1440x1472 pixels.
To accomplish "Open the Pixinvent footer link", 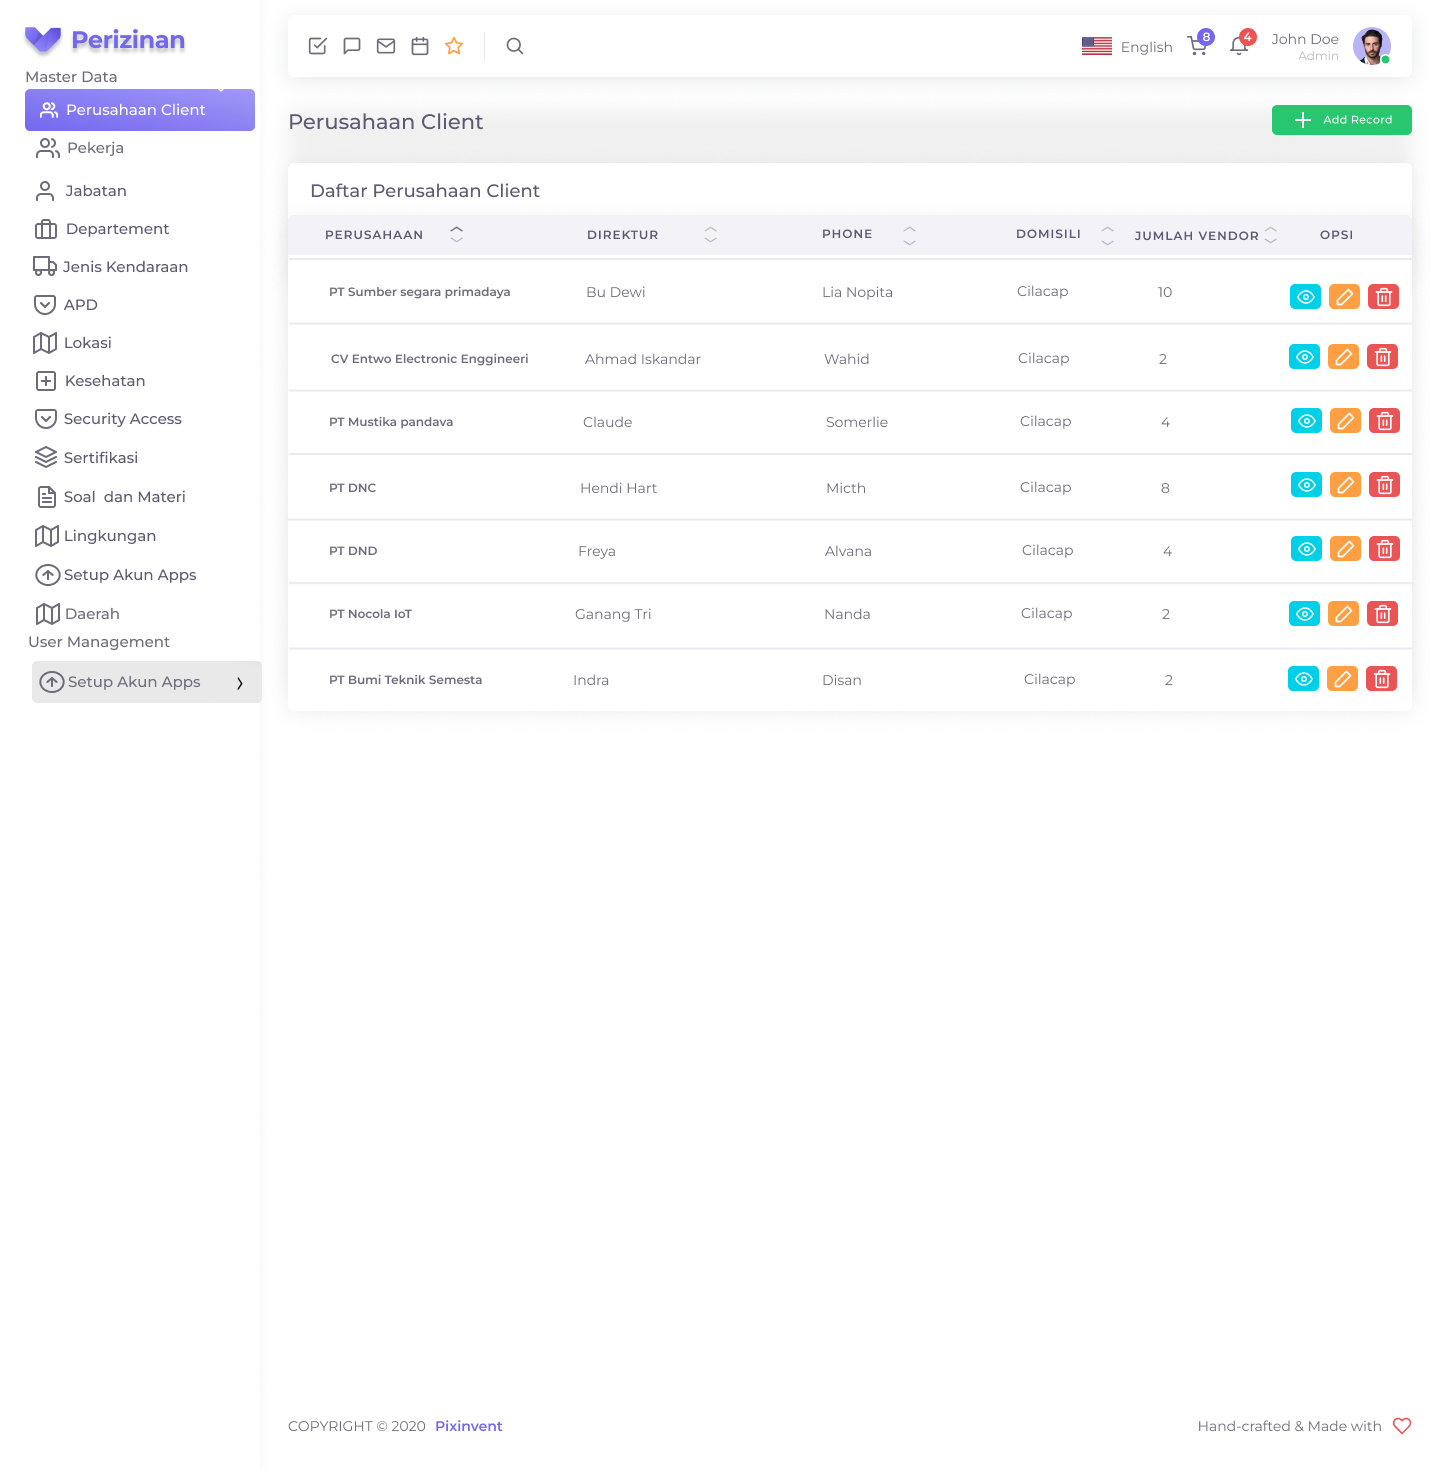I will point(468,1426).
